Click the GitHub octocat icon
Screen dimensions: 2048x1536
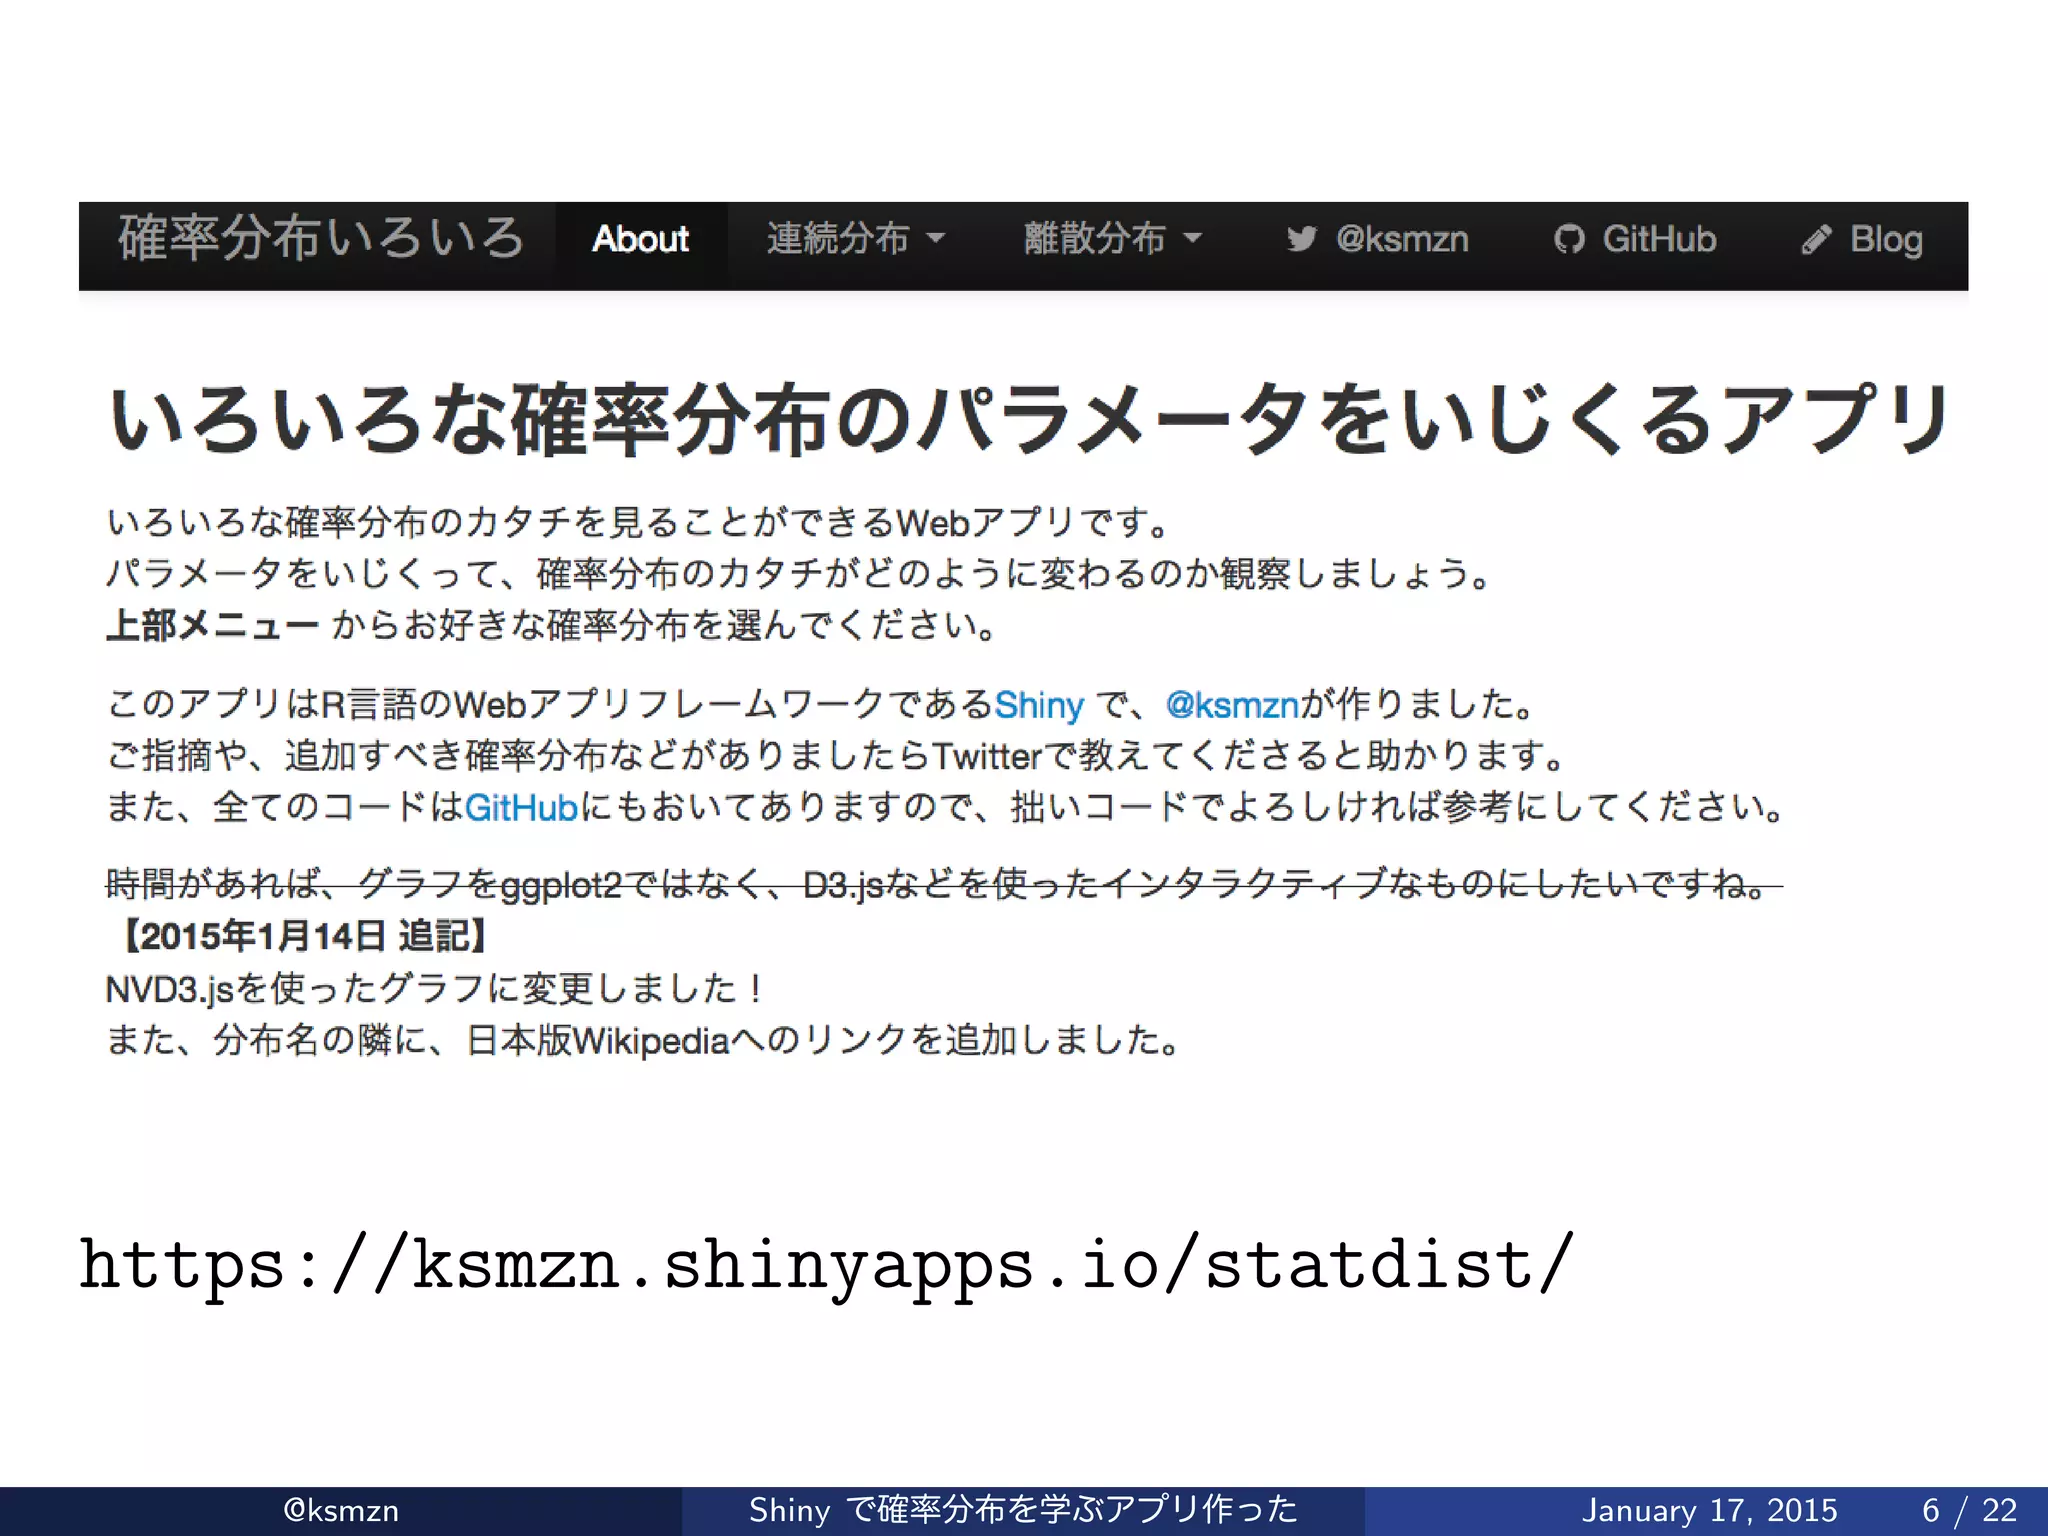tap(1569, 239)
